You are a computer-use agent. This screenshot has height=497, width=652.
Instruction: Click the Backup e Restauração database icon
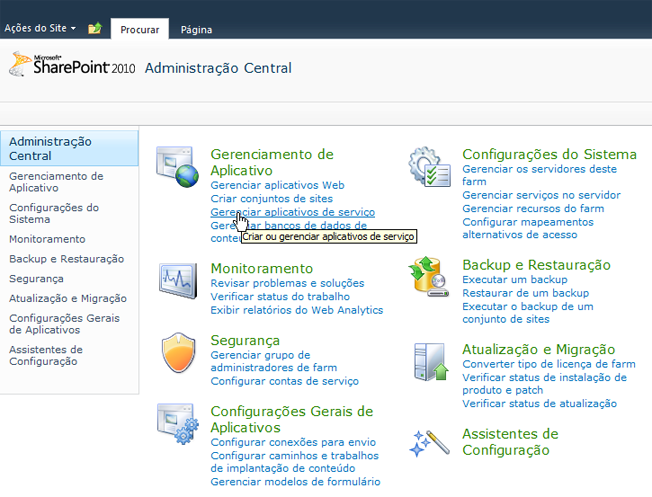[x=429, y=277]
